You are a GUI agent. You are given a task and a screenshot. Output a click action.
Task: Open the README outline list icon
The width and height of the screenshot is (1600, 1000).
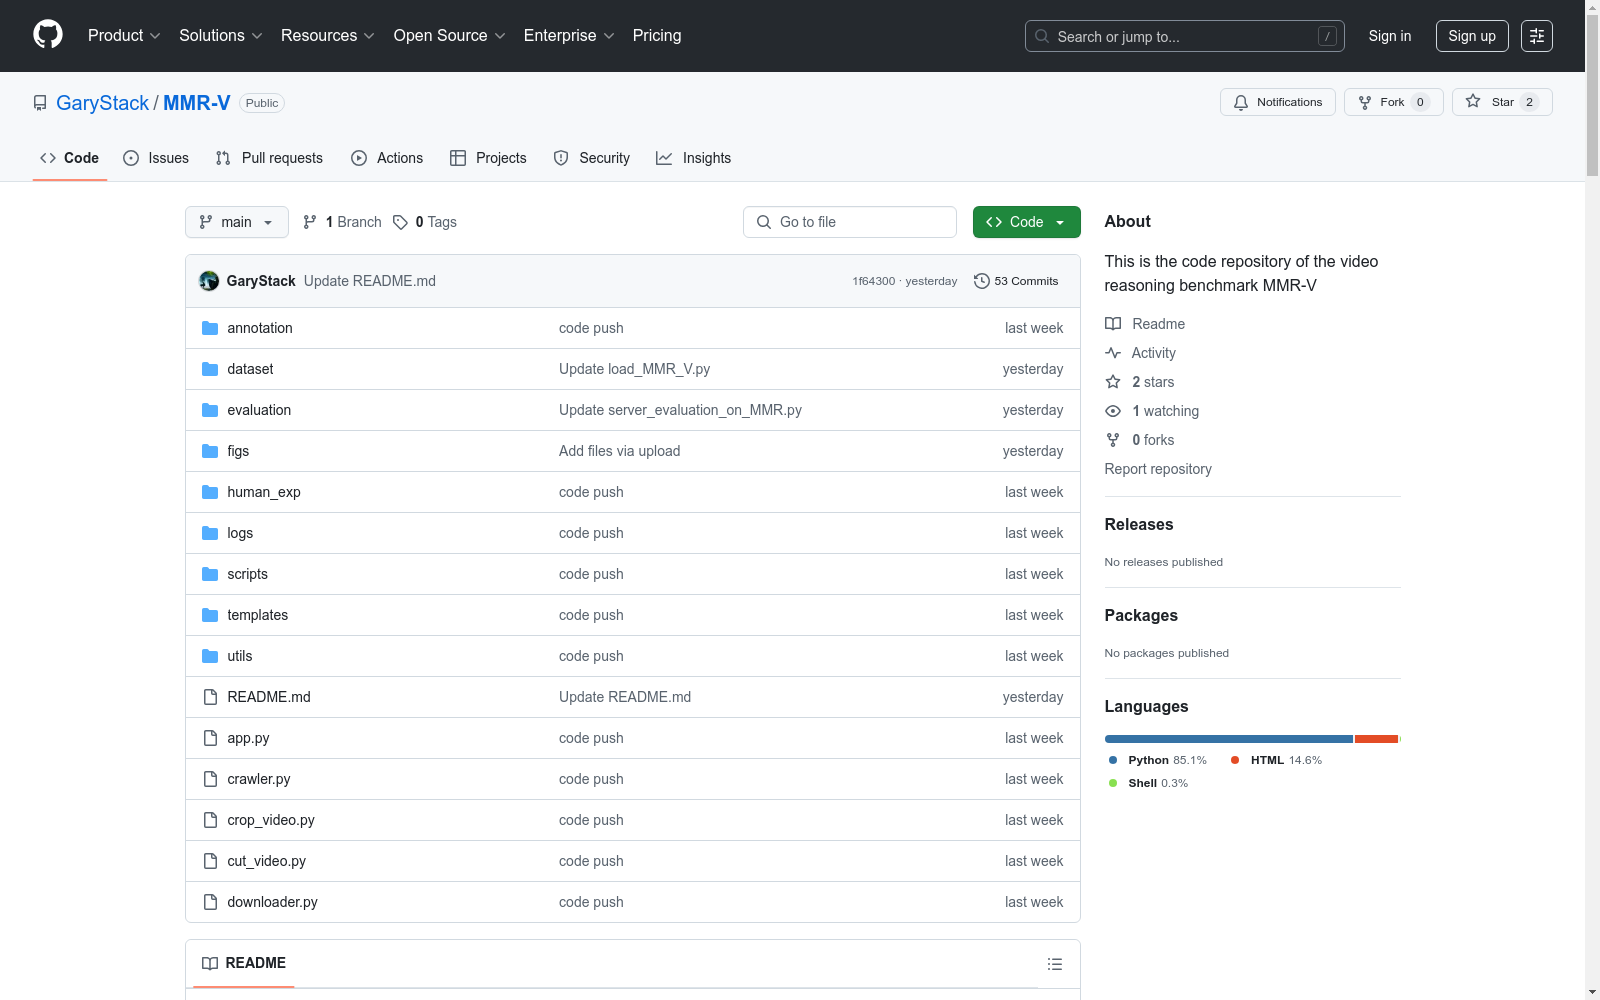[1054, 964]
